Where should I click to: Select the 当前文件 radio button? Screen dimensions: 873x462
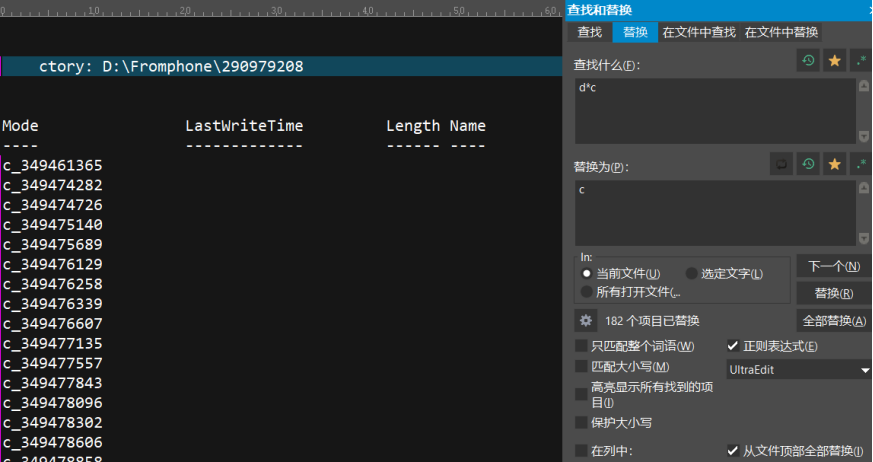(586, 274)
